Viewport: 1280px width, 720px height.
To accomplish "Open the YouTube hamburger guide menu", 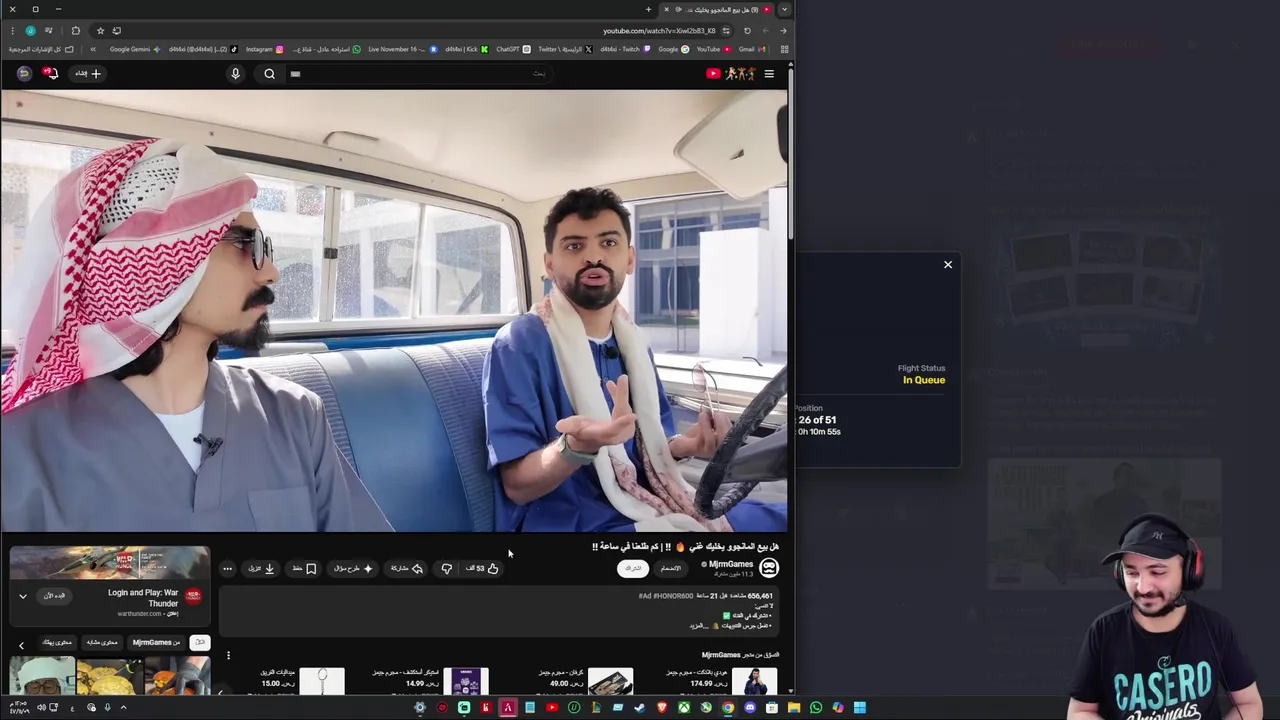I will (769, 73).
